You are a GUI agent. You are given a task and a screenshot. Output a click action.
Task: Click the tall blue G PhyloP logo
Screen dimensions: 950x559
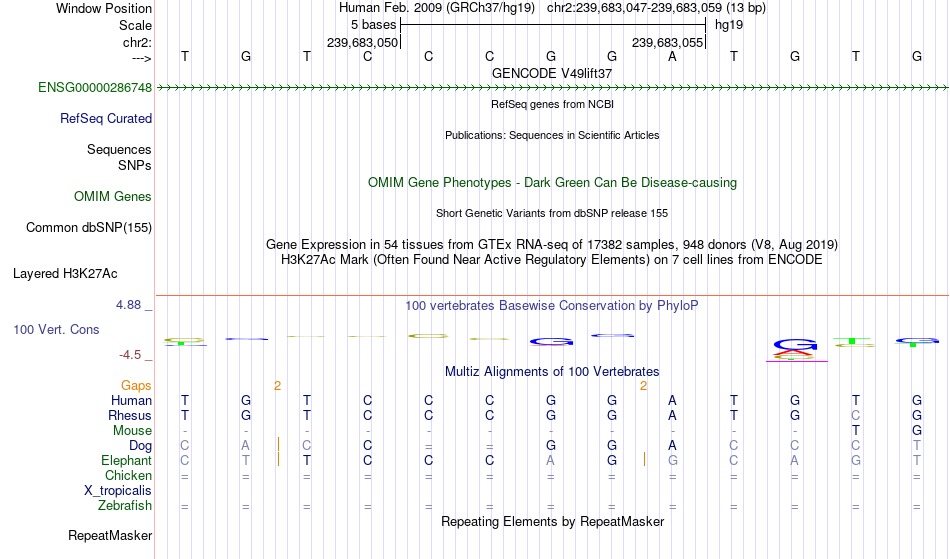(x=796, y=345)
